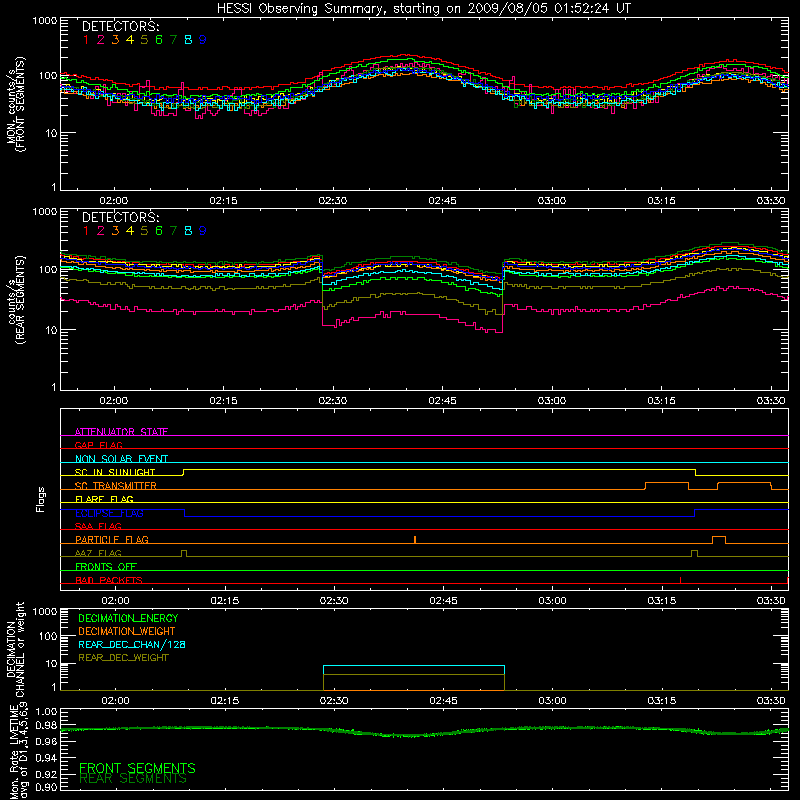Click 03:00 tick label under the decimation panel
This screenshot has height=800, width=800.
pos(553,701)
